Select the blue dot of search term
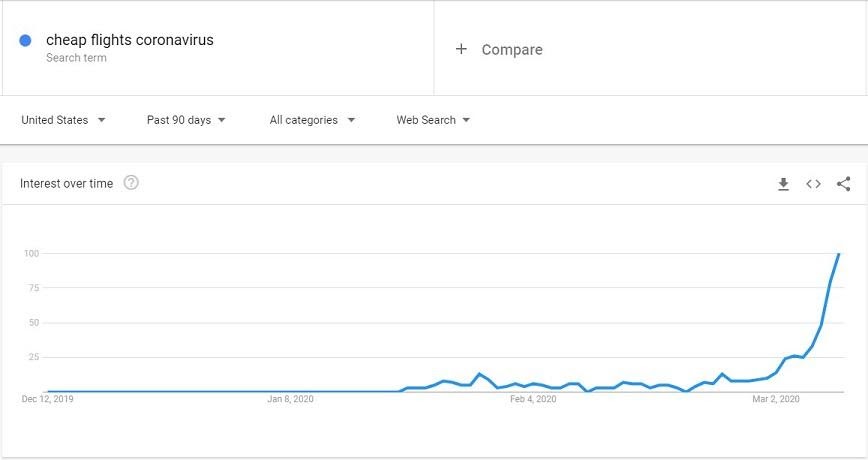This screenshot has height=460, width=868. 25,40
